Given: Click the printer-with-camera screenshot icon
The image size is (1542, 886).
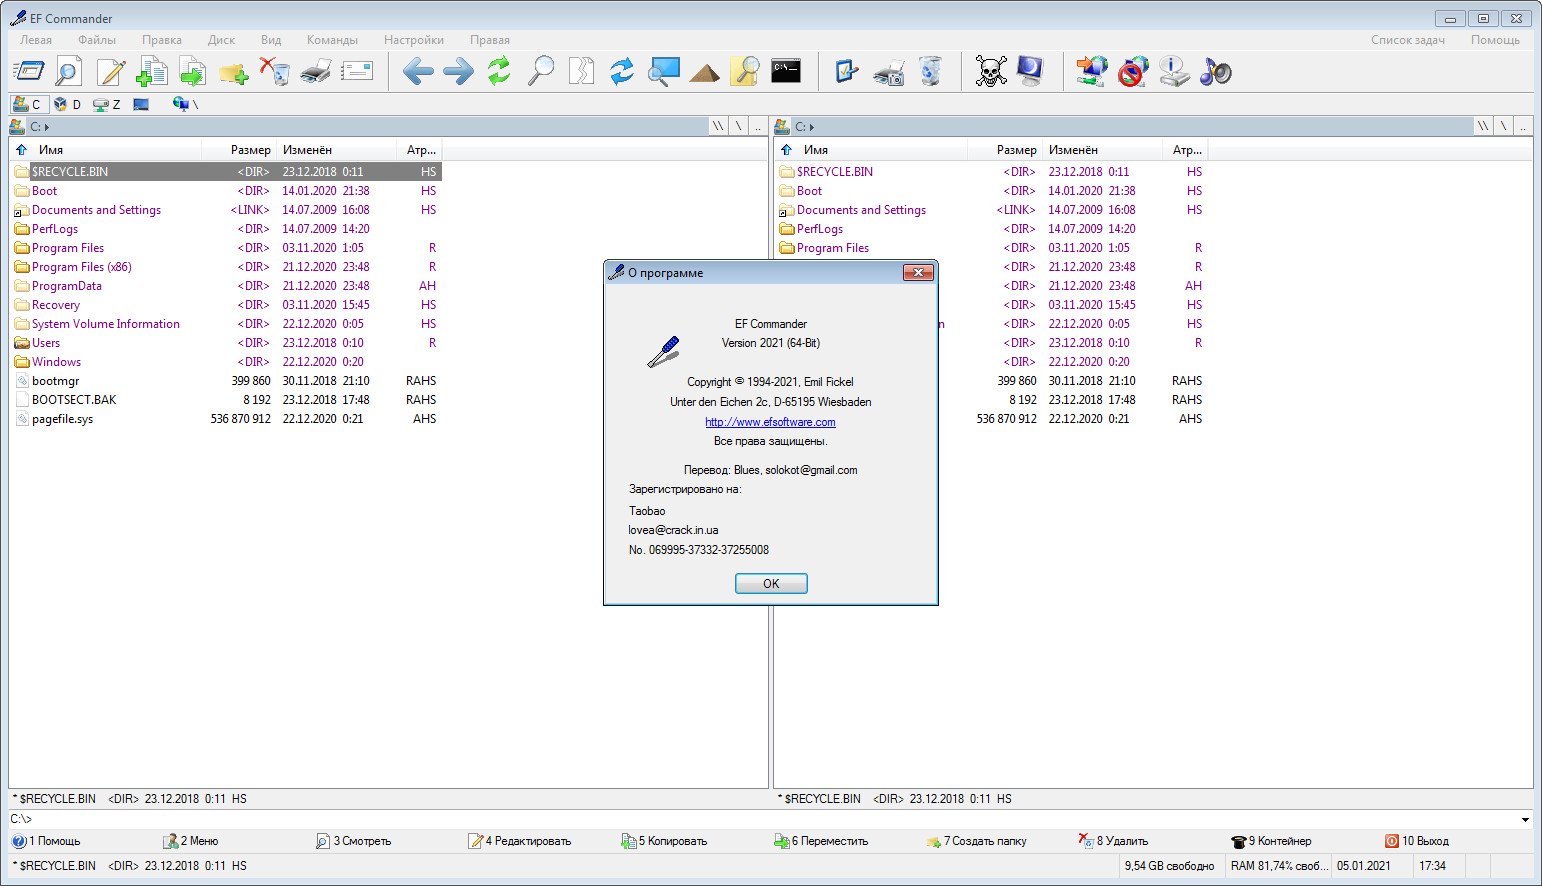Looking at the screenshot, I should (x=888, y=72).
